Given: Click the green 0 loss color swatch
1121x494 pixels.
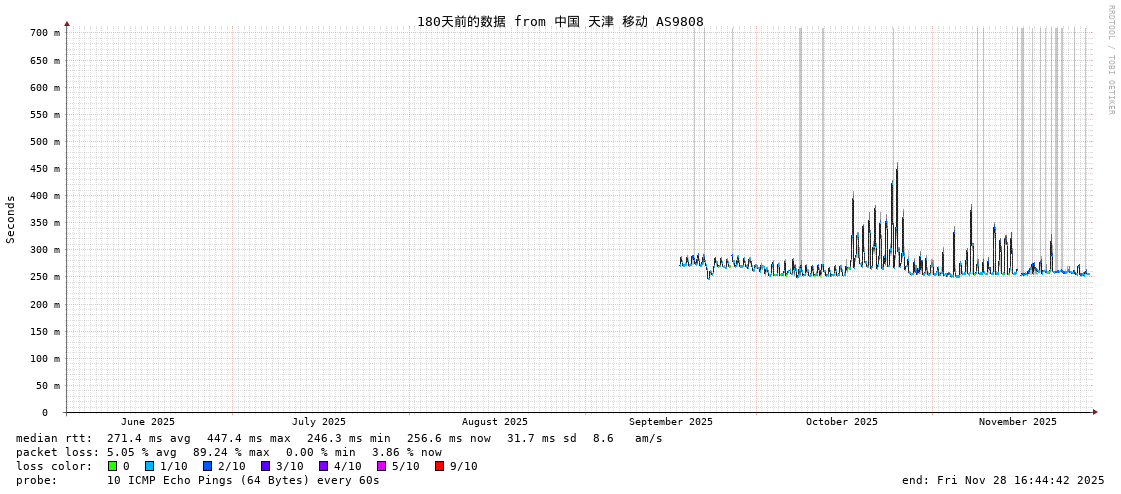Looking at the screenshot, I should pos(113,466).
